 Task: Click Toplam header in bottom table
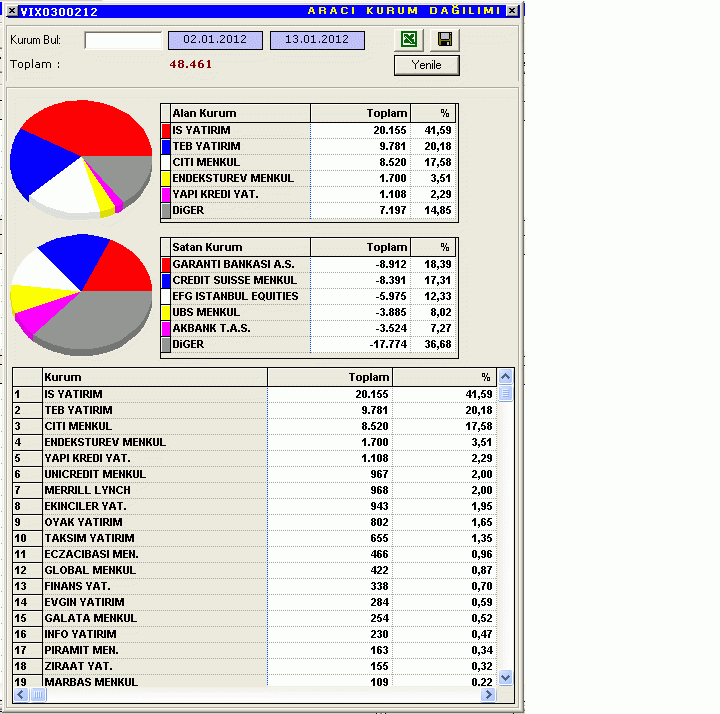330,377
